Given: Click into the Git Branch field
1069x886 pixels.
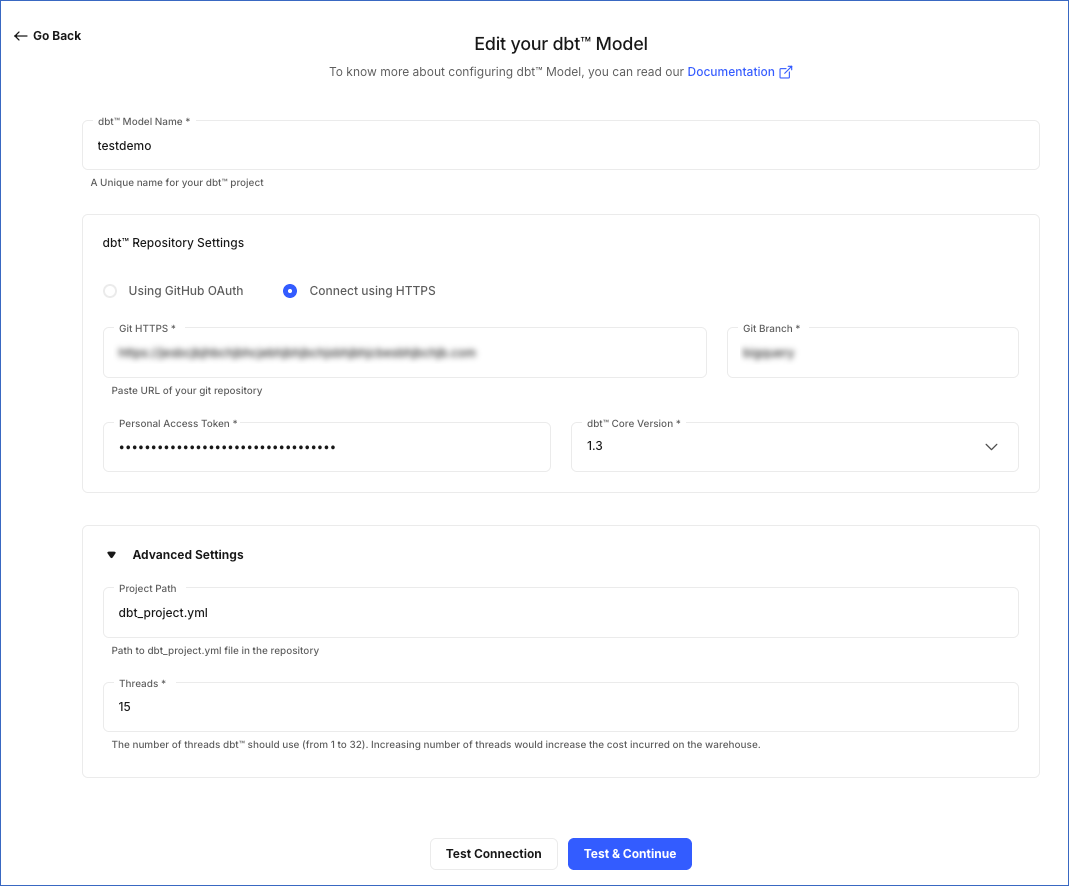Looking at the screenshot, I should [873, 353].
